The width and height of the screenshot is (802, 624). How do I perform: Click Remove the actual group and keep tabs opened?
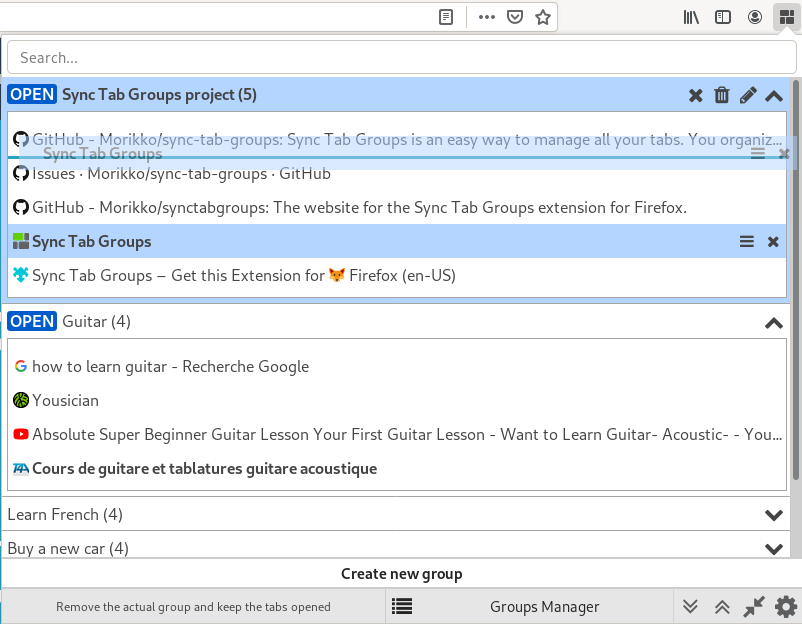pyautogui.click(x=193, y=607)
